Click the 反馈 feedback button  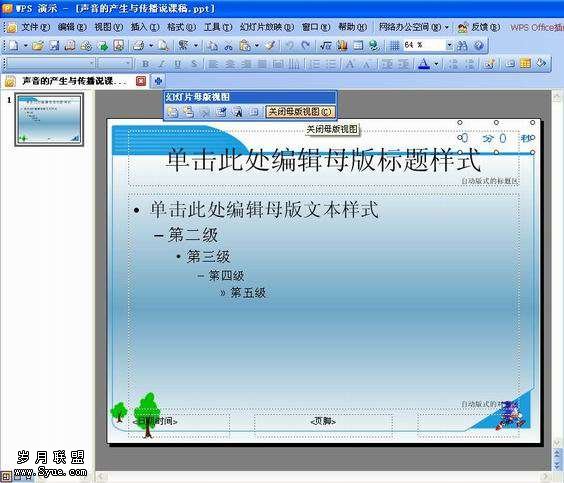(478, 27)
